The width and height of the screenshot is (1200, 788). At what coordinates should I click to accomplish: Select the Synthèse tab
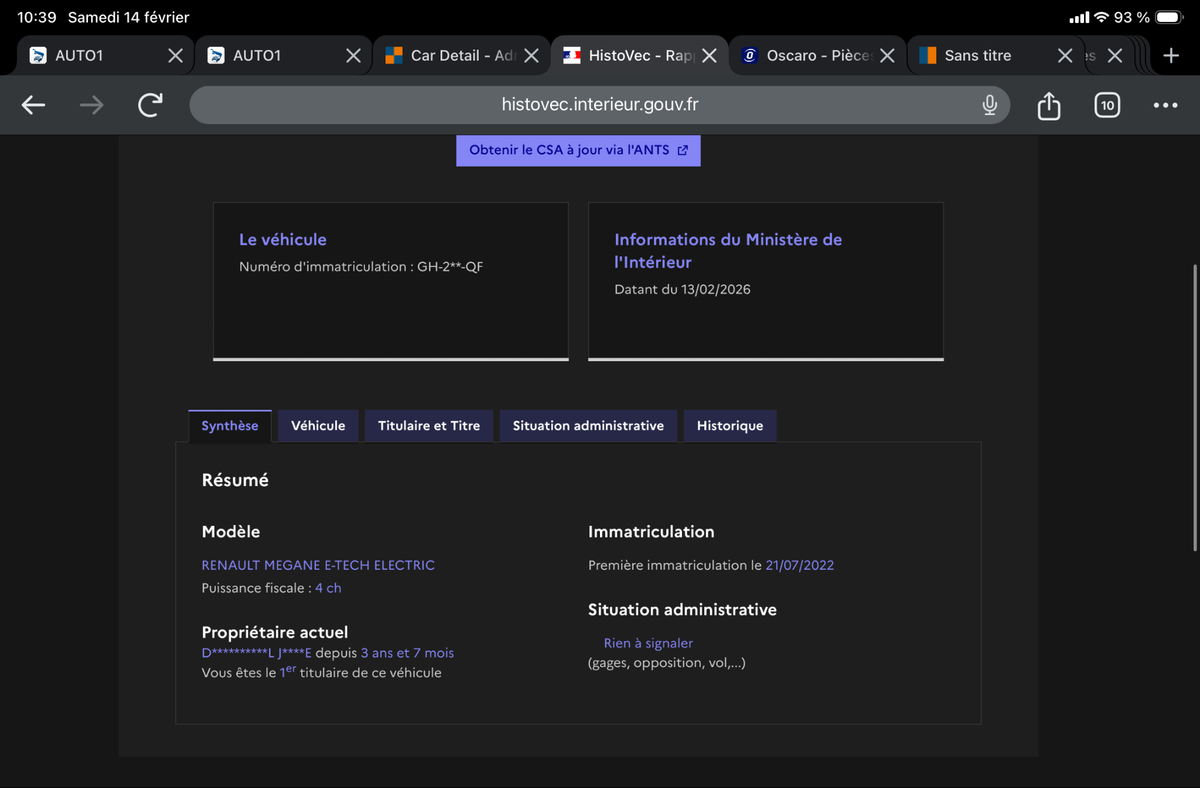[x=230, y=426]
